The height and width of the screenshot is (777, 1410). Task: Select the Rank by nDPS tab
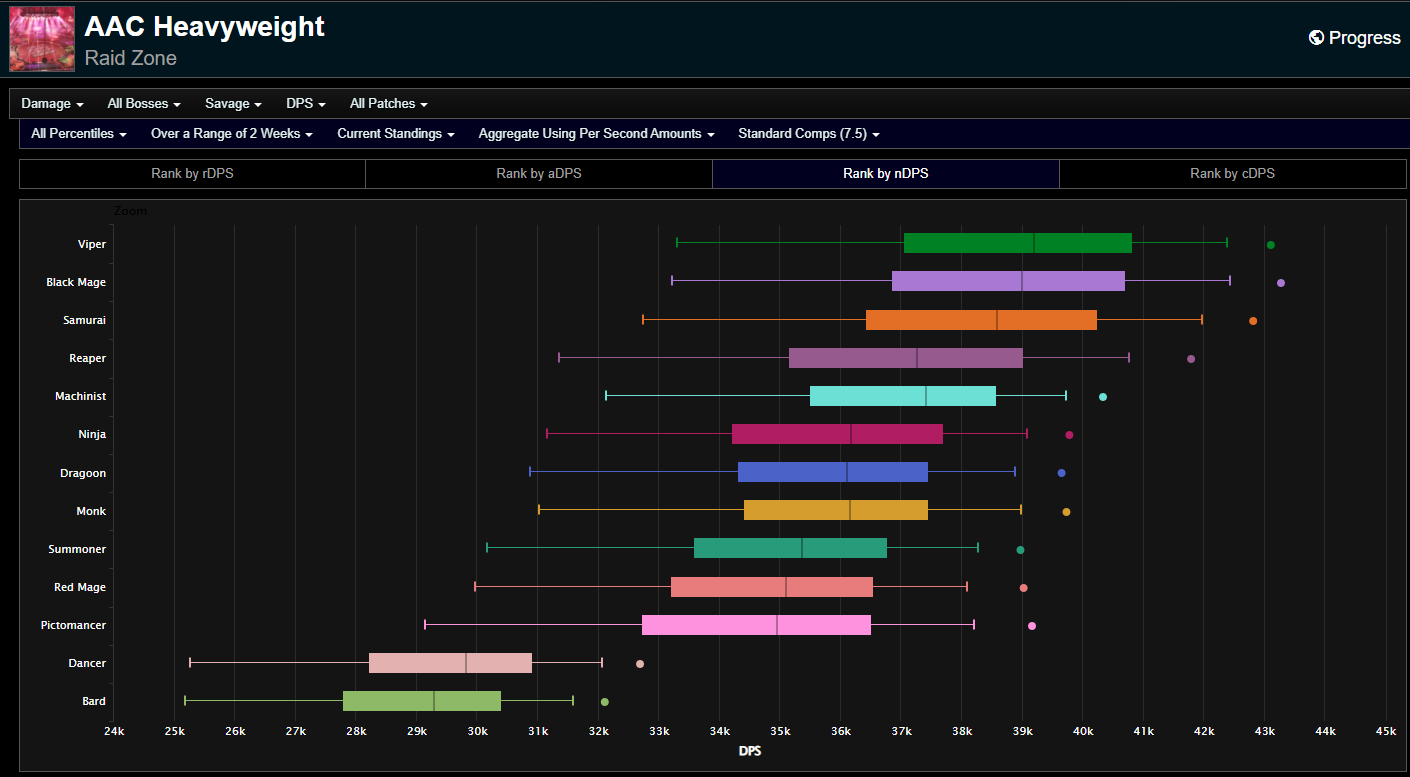coord(886,174)
